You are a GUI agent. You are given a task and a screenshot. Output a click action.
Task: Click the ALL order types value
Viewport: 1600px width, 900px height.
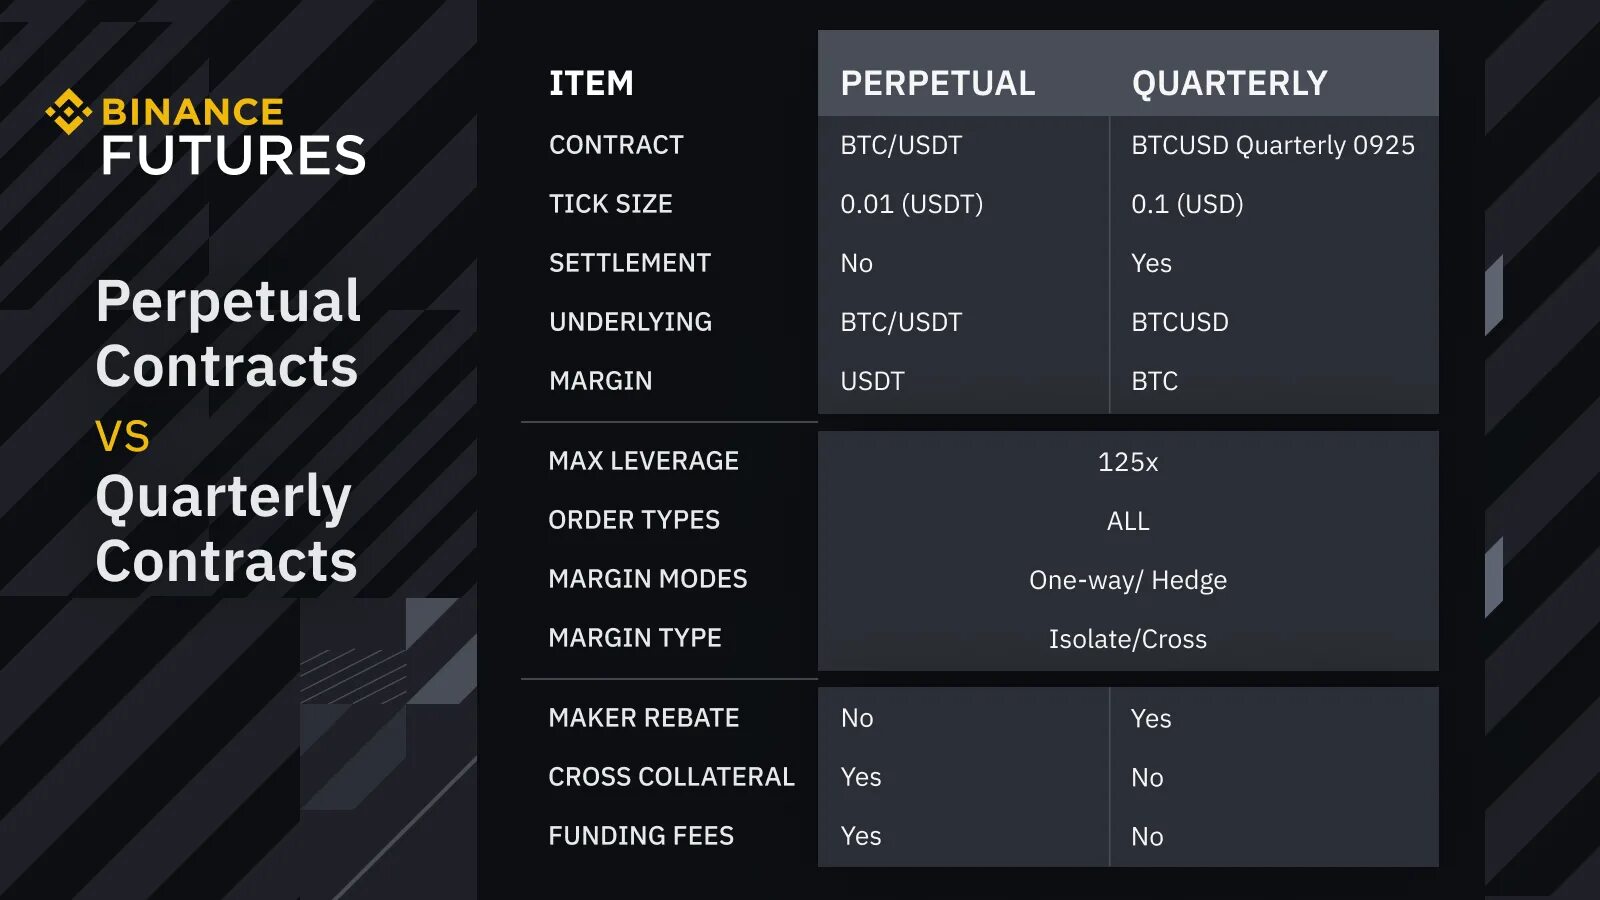pos(1128,521)
